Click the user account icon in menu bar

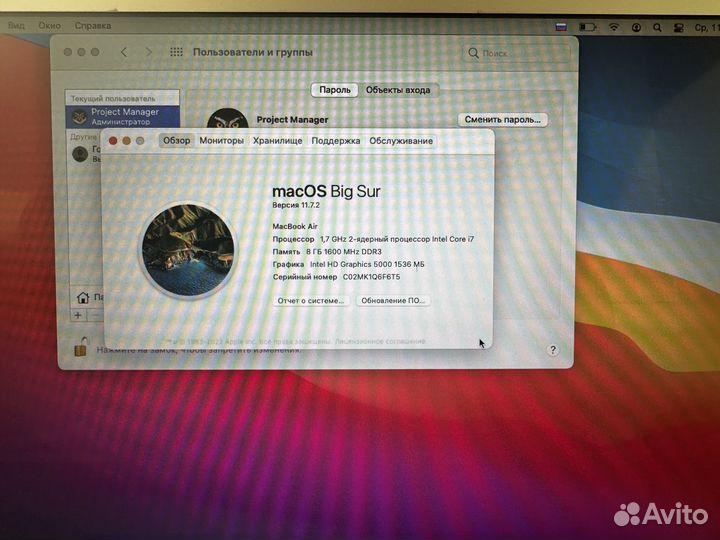pyautogui.click(x=636, y=28)
